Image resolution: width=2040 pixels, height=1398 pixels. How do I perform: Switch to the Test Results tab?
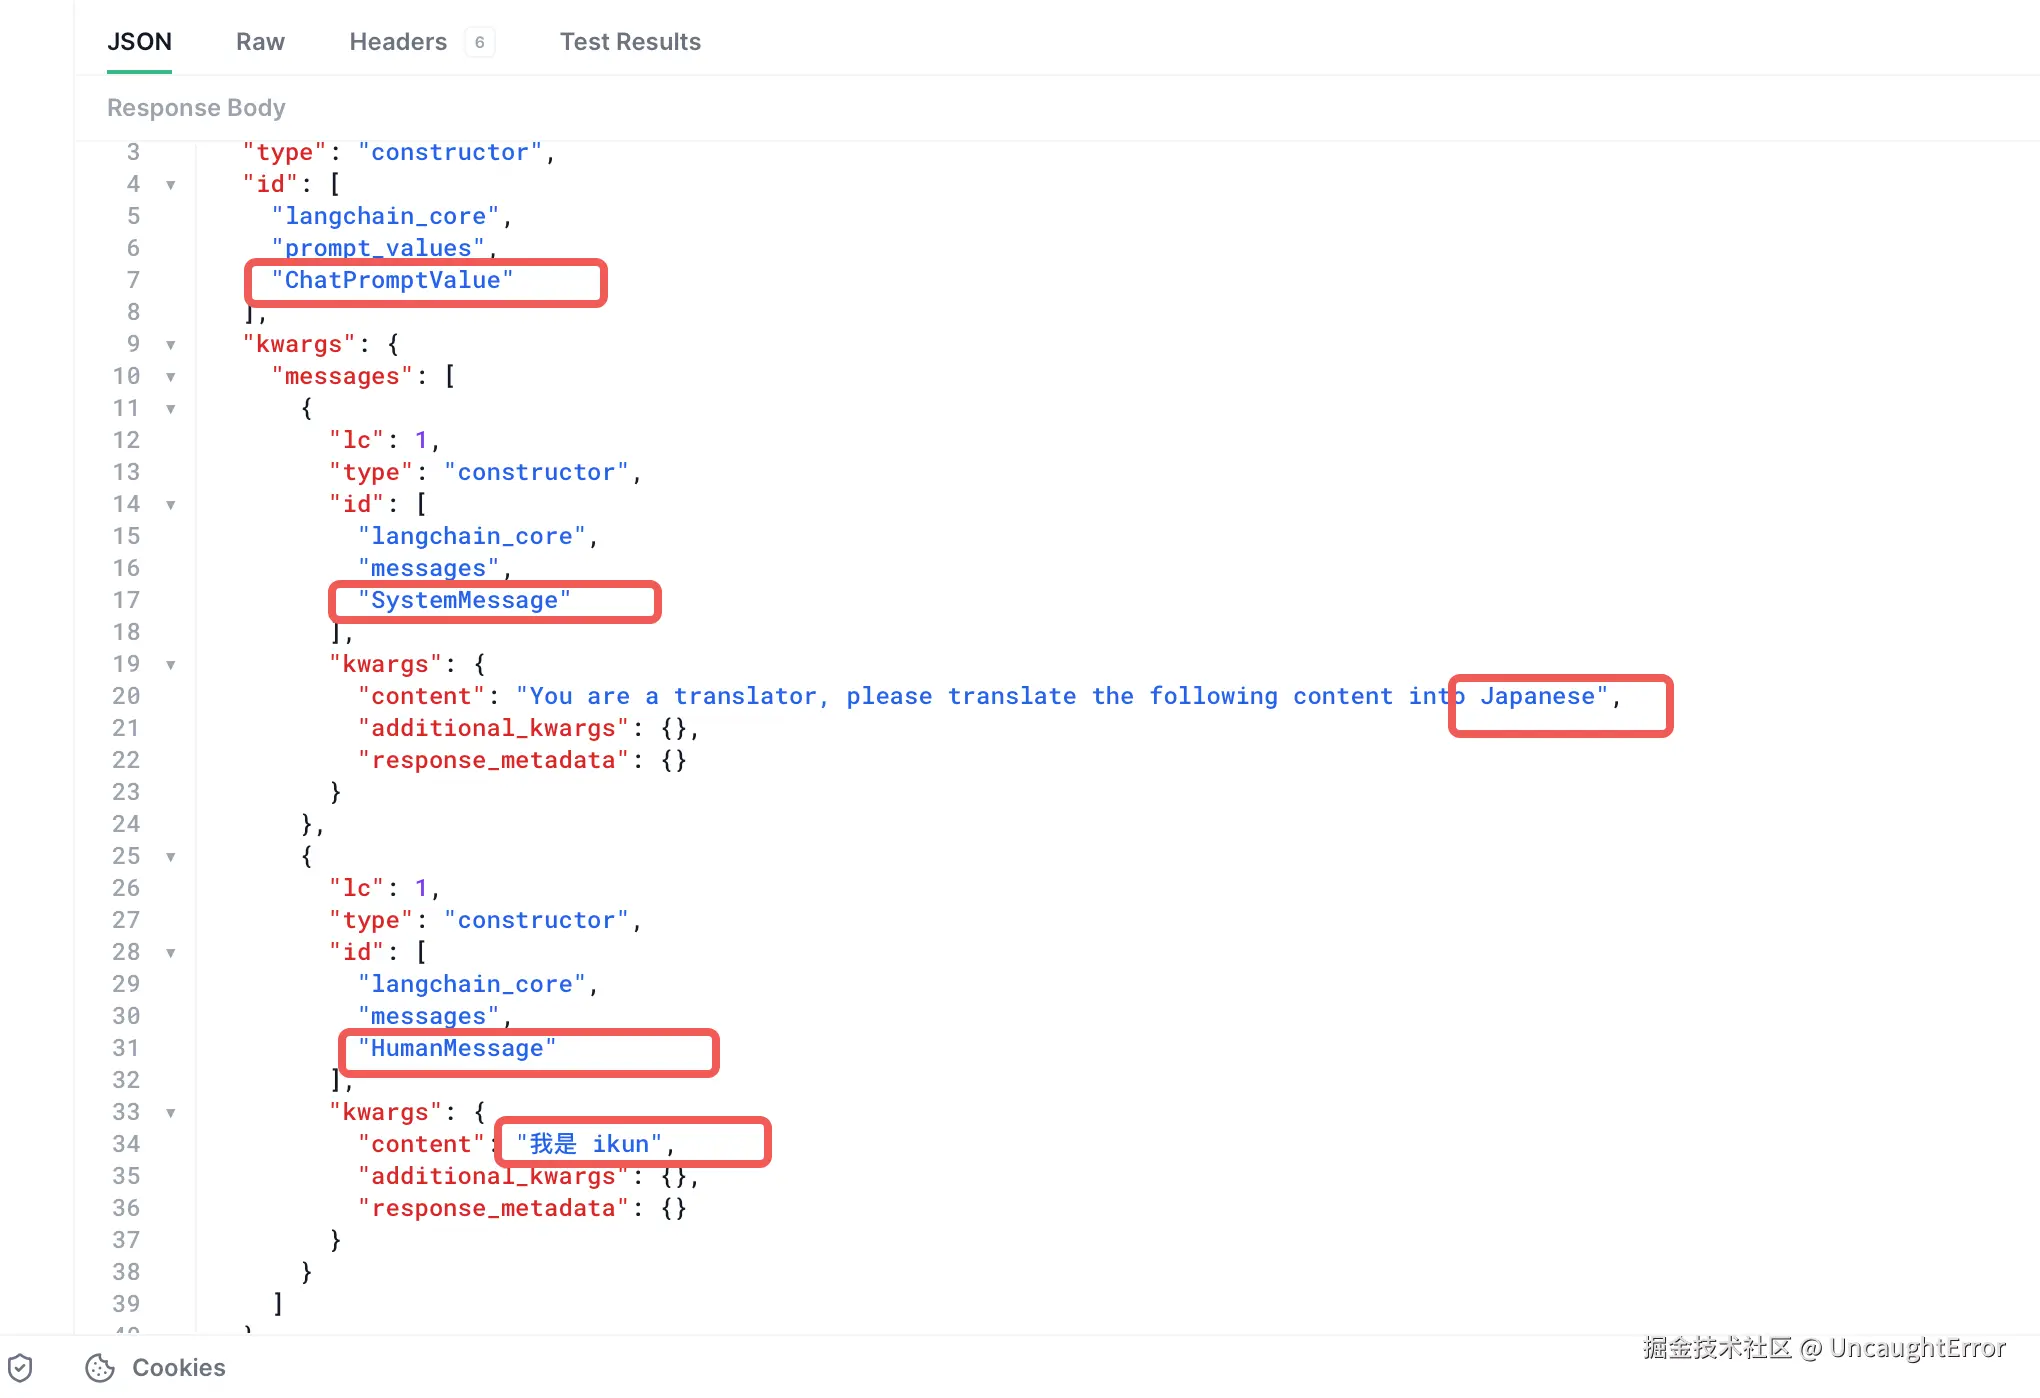tap(630, 42)
